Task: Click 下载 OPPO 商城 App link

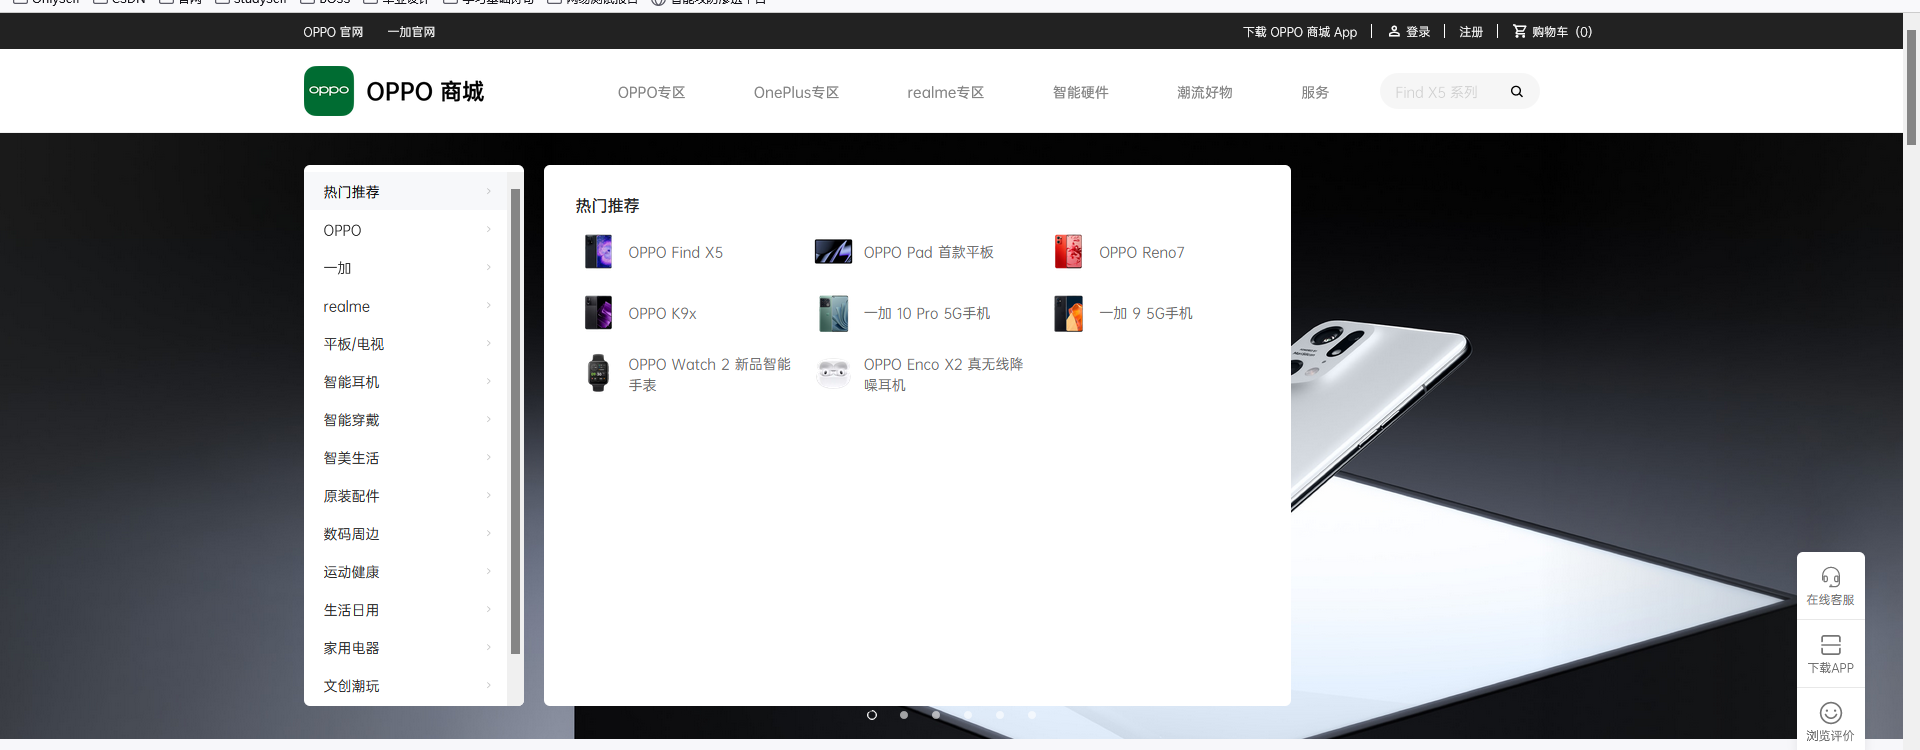Action: click(x=1300, y=32)
